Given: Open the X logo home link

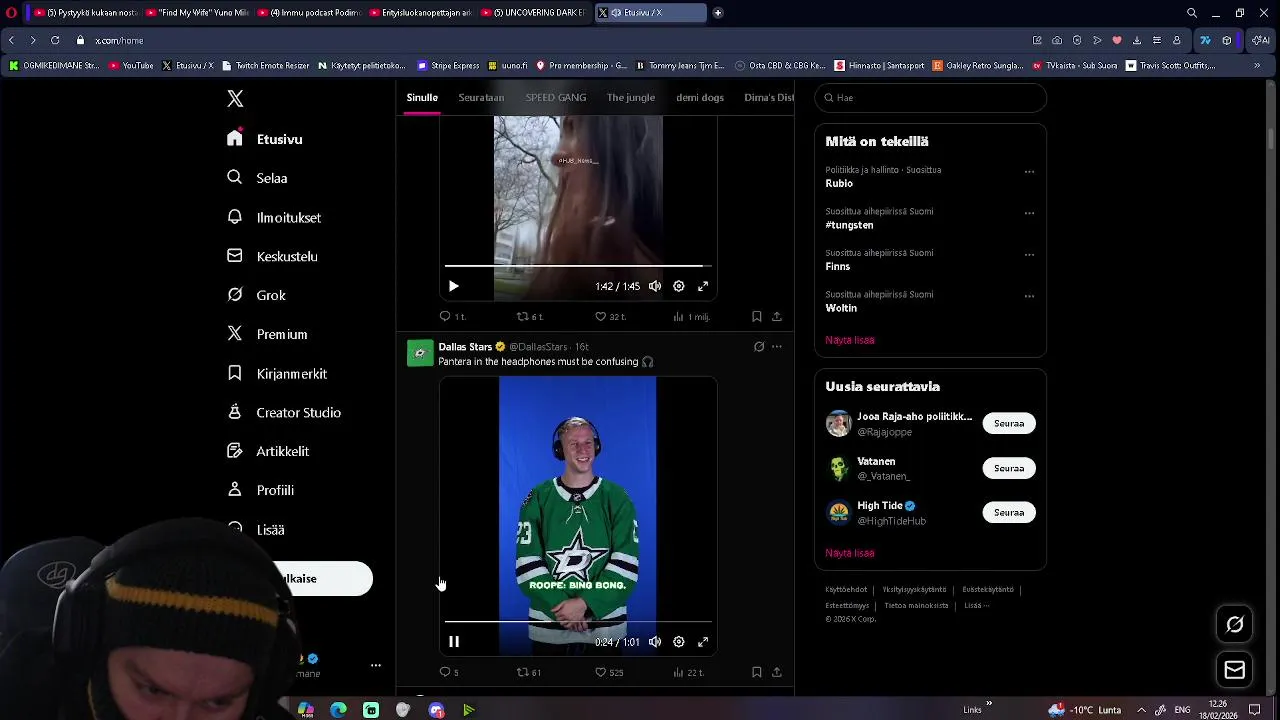Looking at the screenshot, I should [x=235, y=98].
